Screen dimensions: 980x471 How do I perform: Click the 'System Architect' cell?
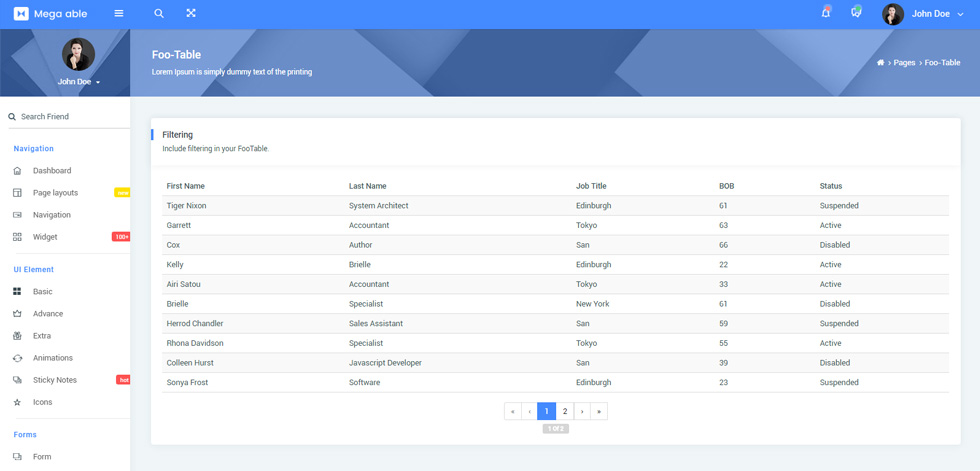point(379,206)
